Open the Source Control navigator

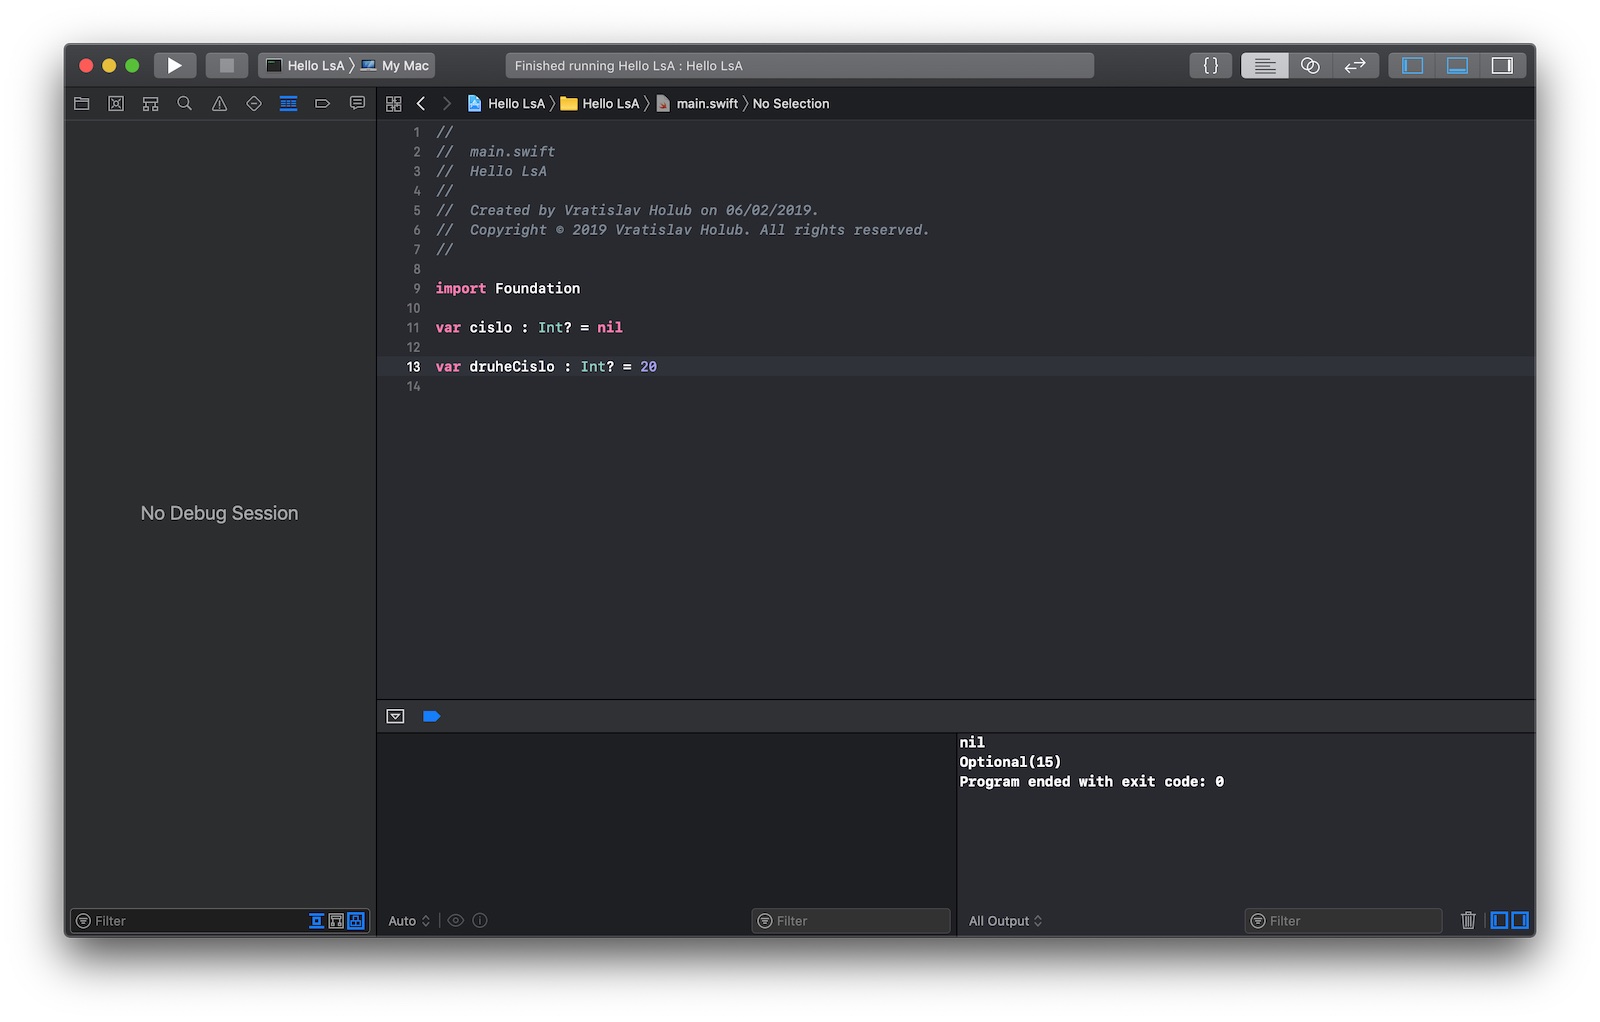116,104
